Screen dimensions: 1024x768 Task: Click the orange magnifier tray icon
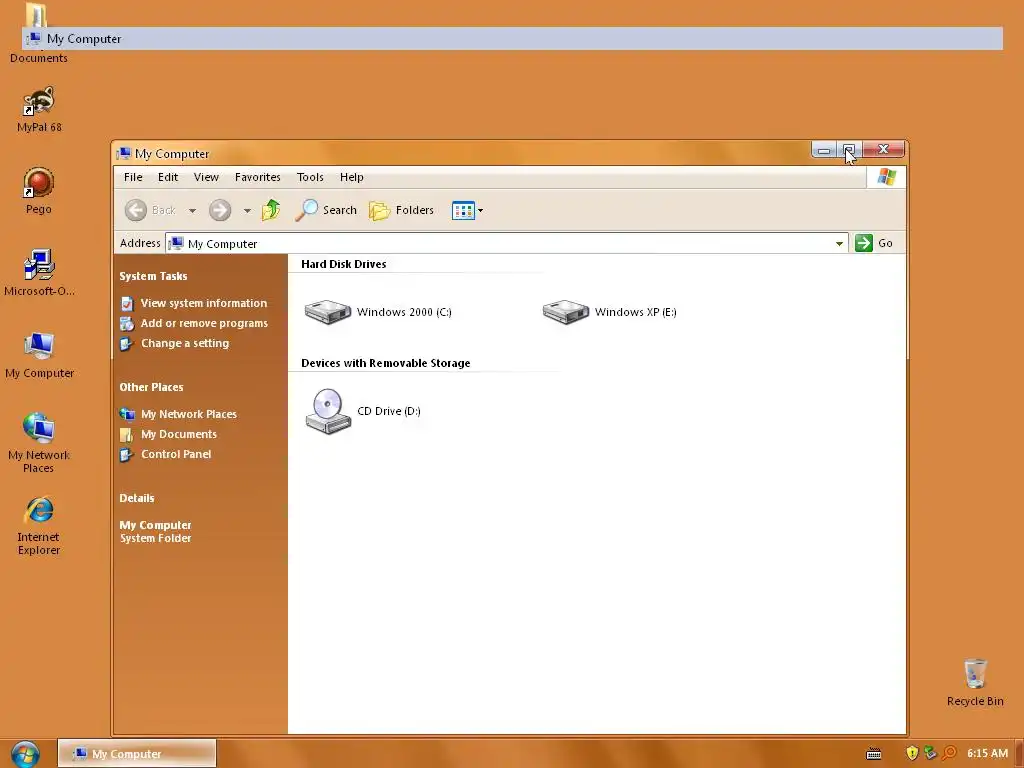point(950,753)
